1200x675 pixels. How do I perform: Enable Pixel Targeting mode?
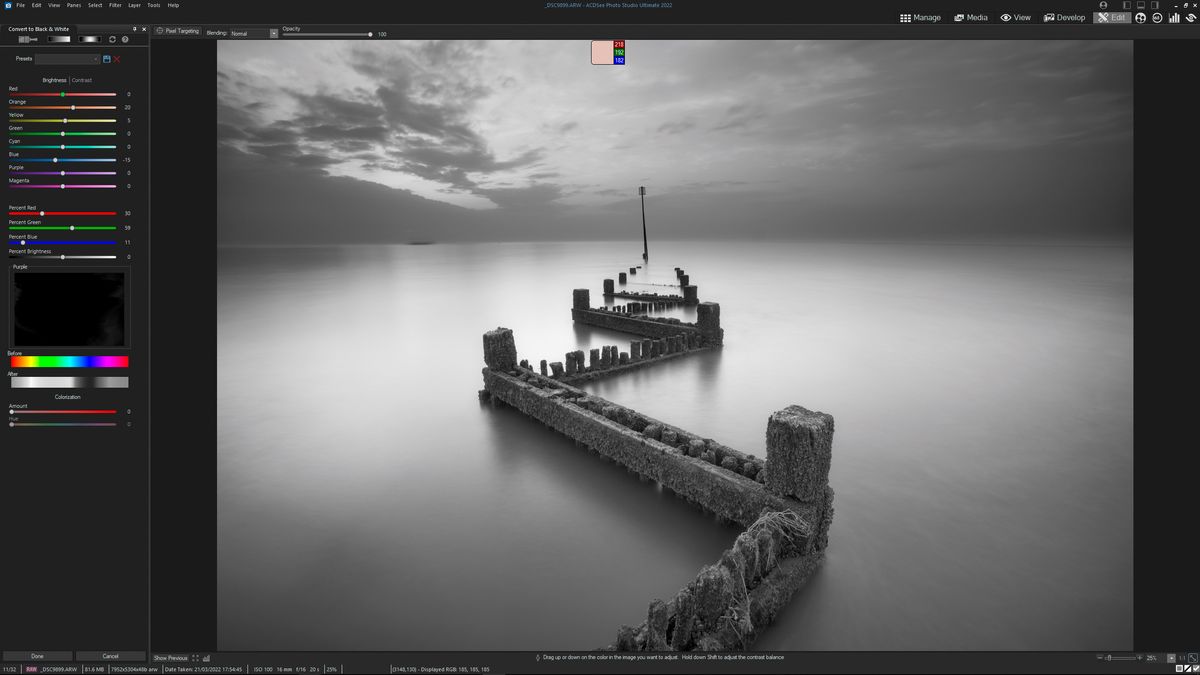(178, 31)
